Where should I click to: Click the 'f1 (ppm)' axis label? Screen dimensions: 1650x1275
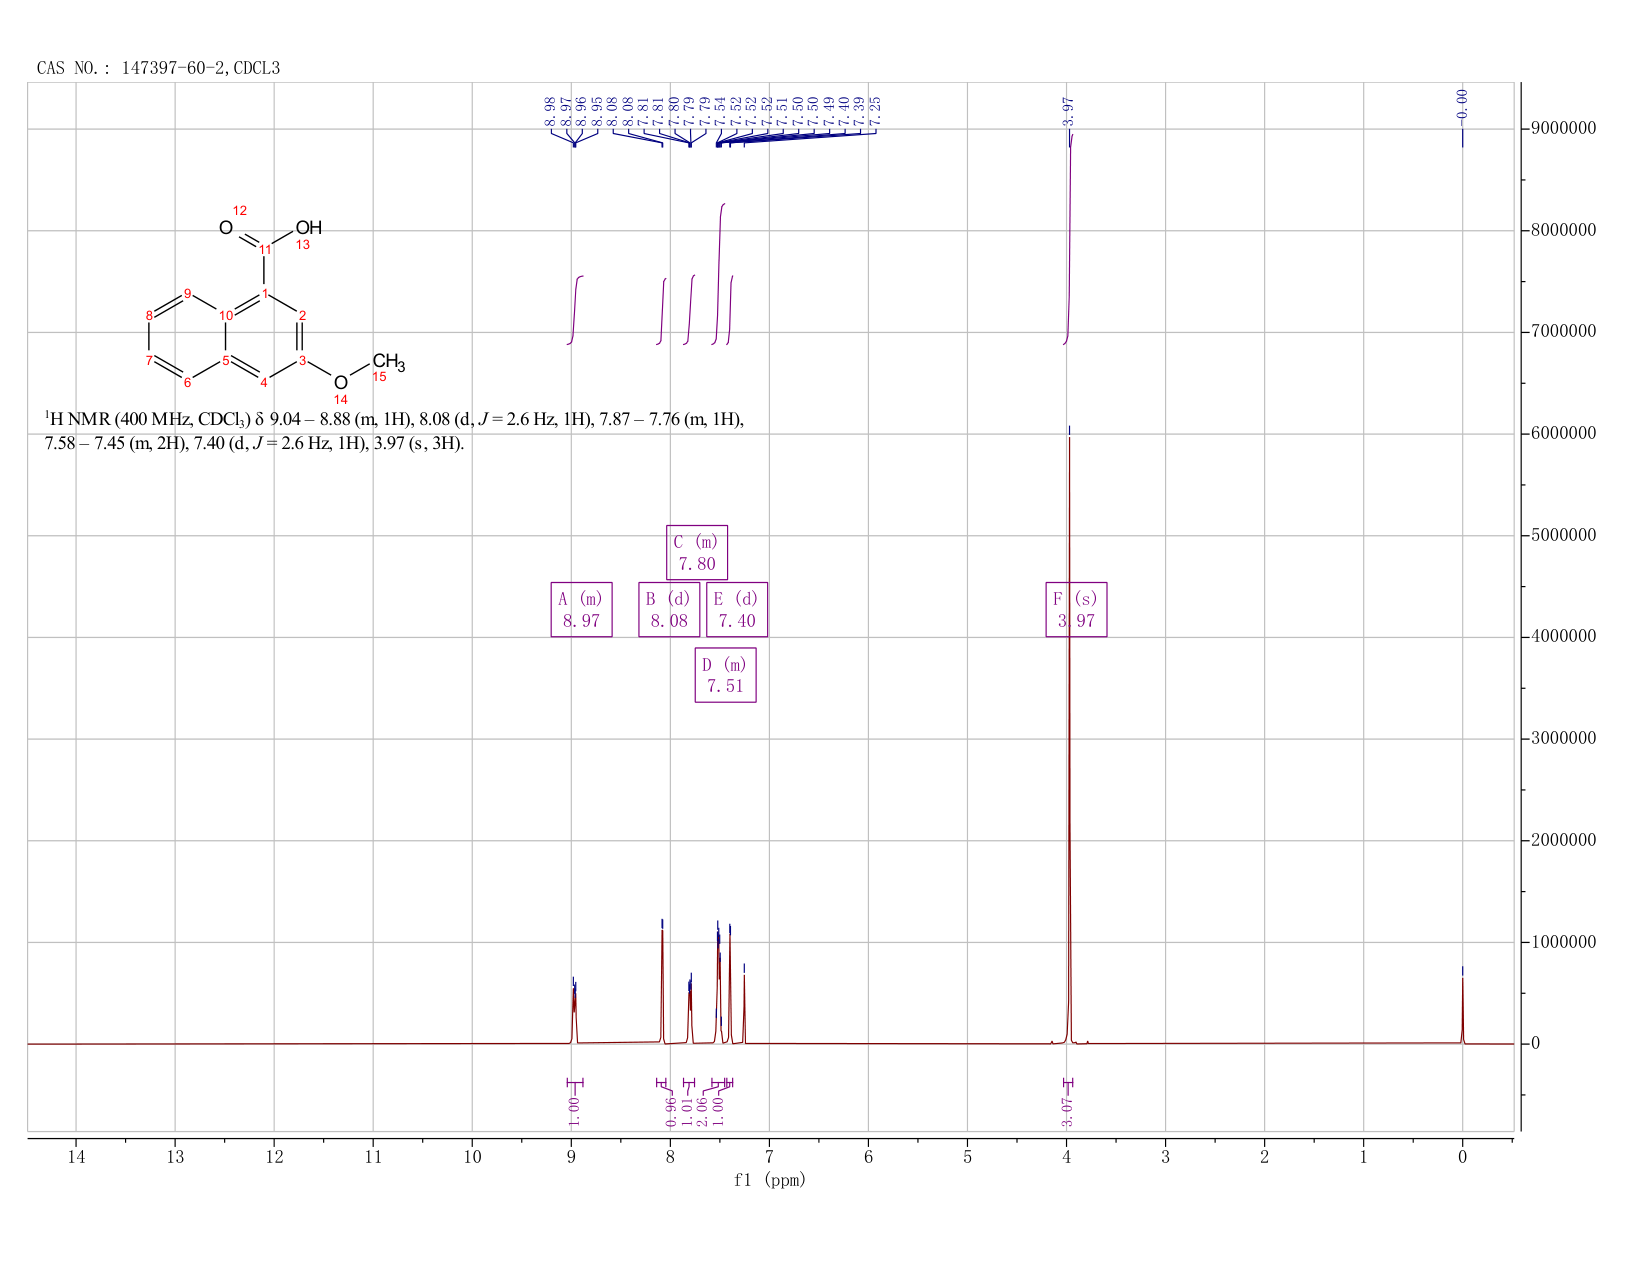(770, 1180)
